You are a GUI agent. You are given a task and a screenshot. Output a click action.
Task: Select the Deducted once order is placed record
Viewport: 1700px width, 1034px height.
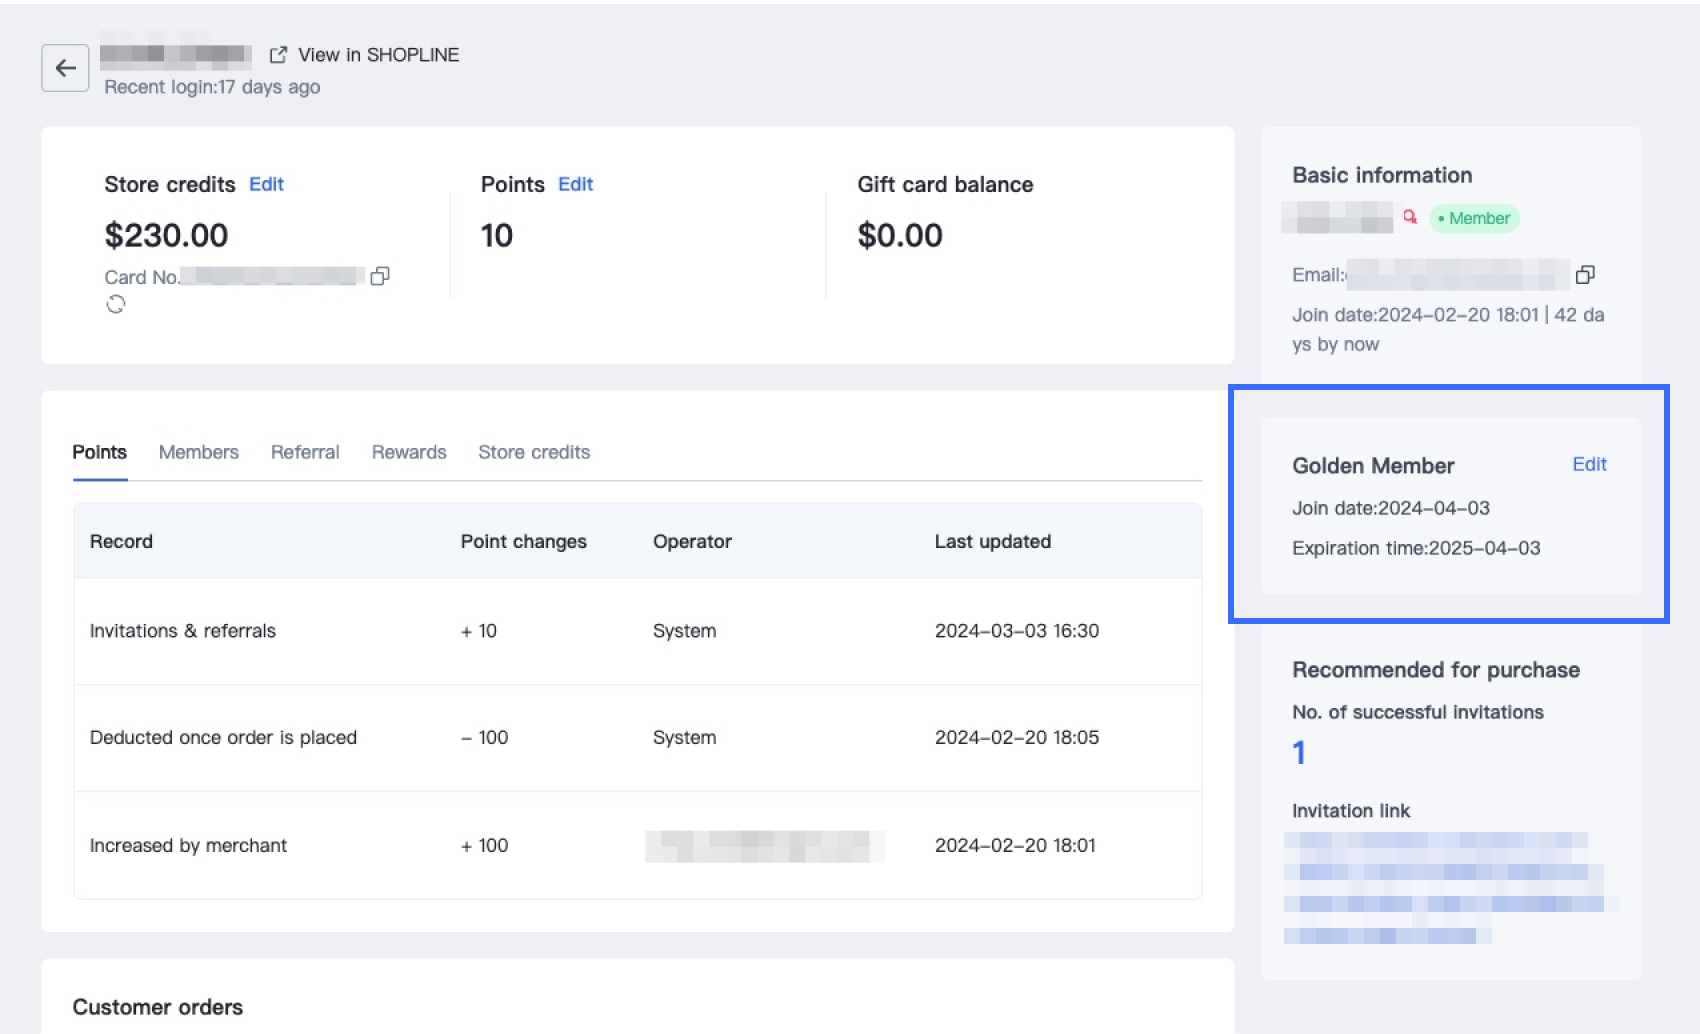[x=638, y=738]
